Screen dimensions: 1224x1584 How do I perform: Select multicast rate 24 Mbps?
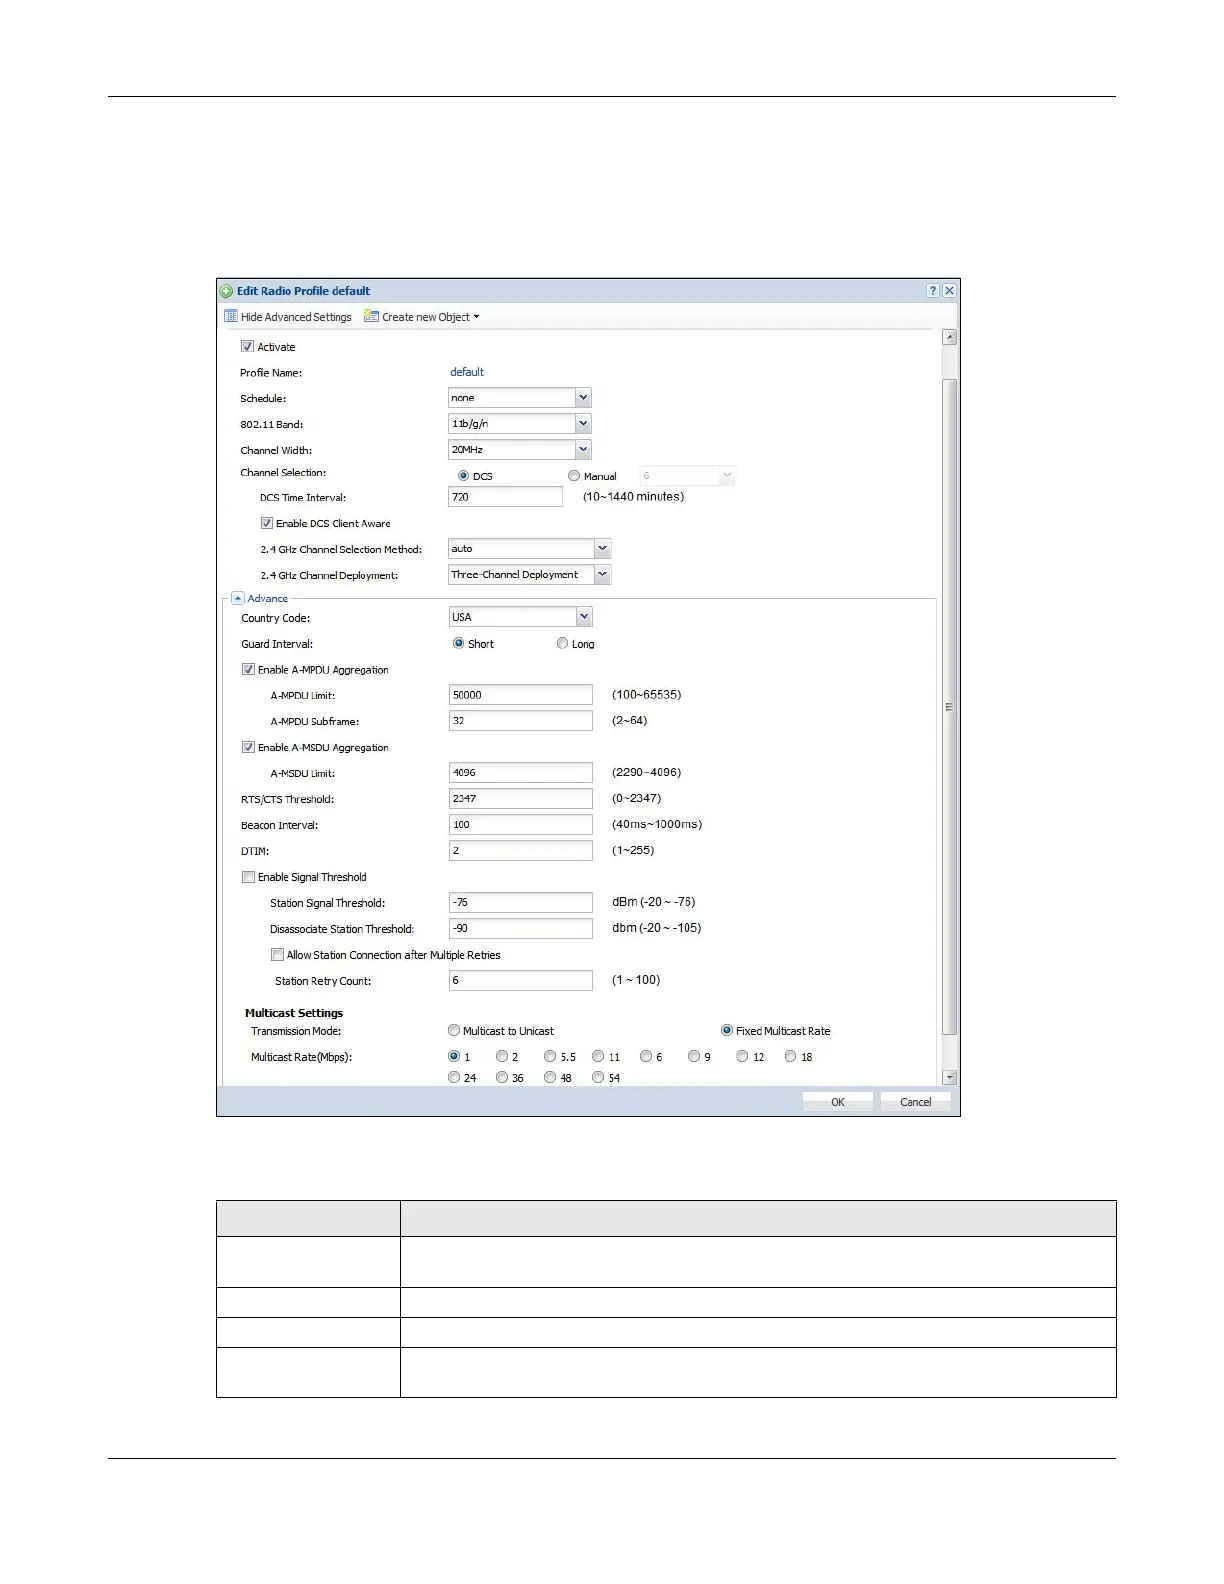tap(454, 1077)
